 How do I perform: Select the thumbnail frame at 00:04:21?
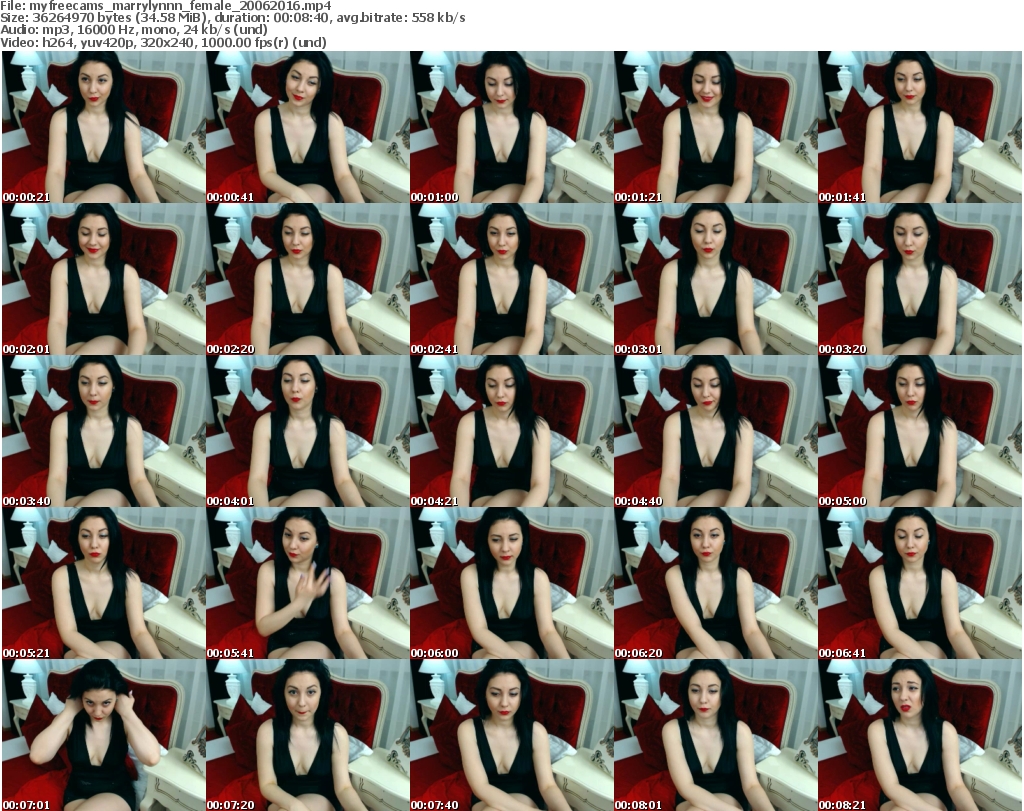click(x=511, y=431)
